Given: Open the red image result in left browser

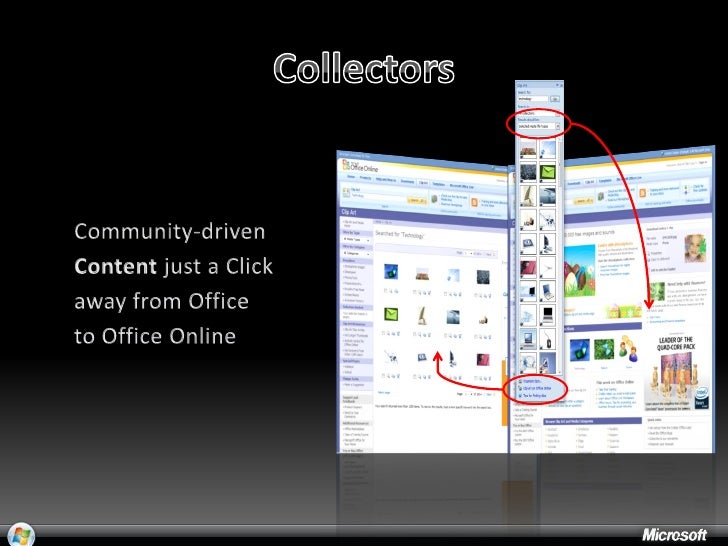Looking at the screenshot, I should pyautogui.click(x=483, y=360).
